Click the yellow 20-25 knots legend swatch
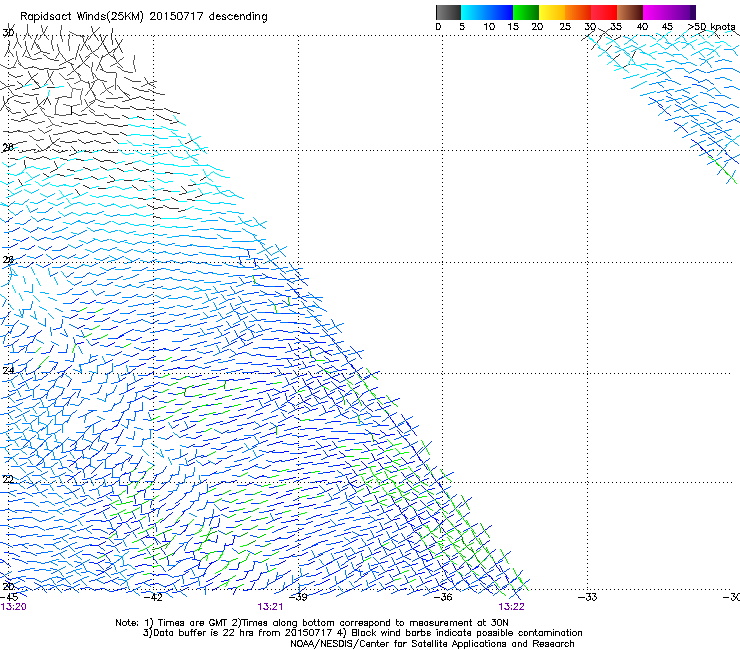Image resolution: width=740 pixels, height=650 pixels. pyautogui.click(x=552, y=12)
